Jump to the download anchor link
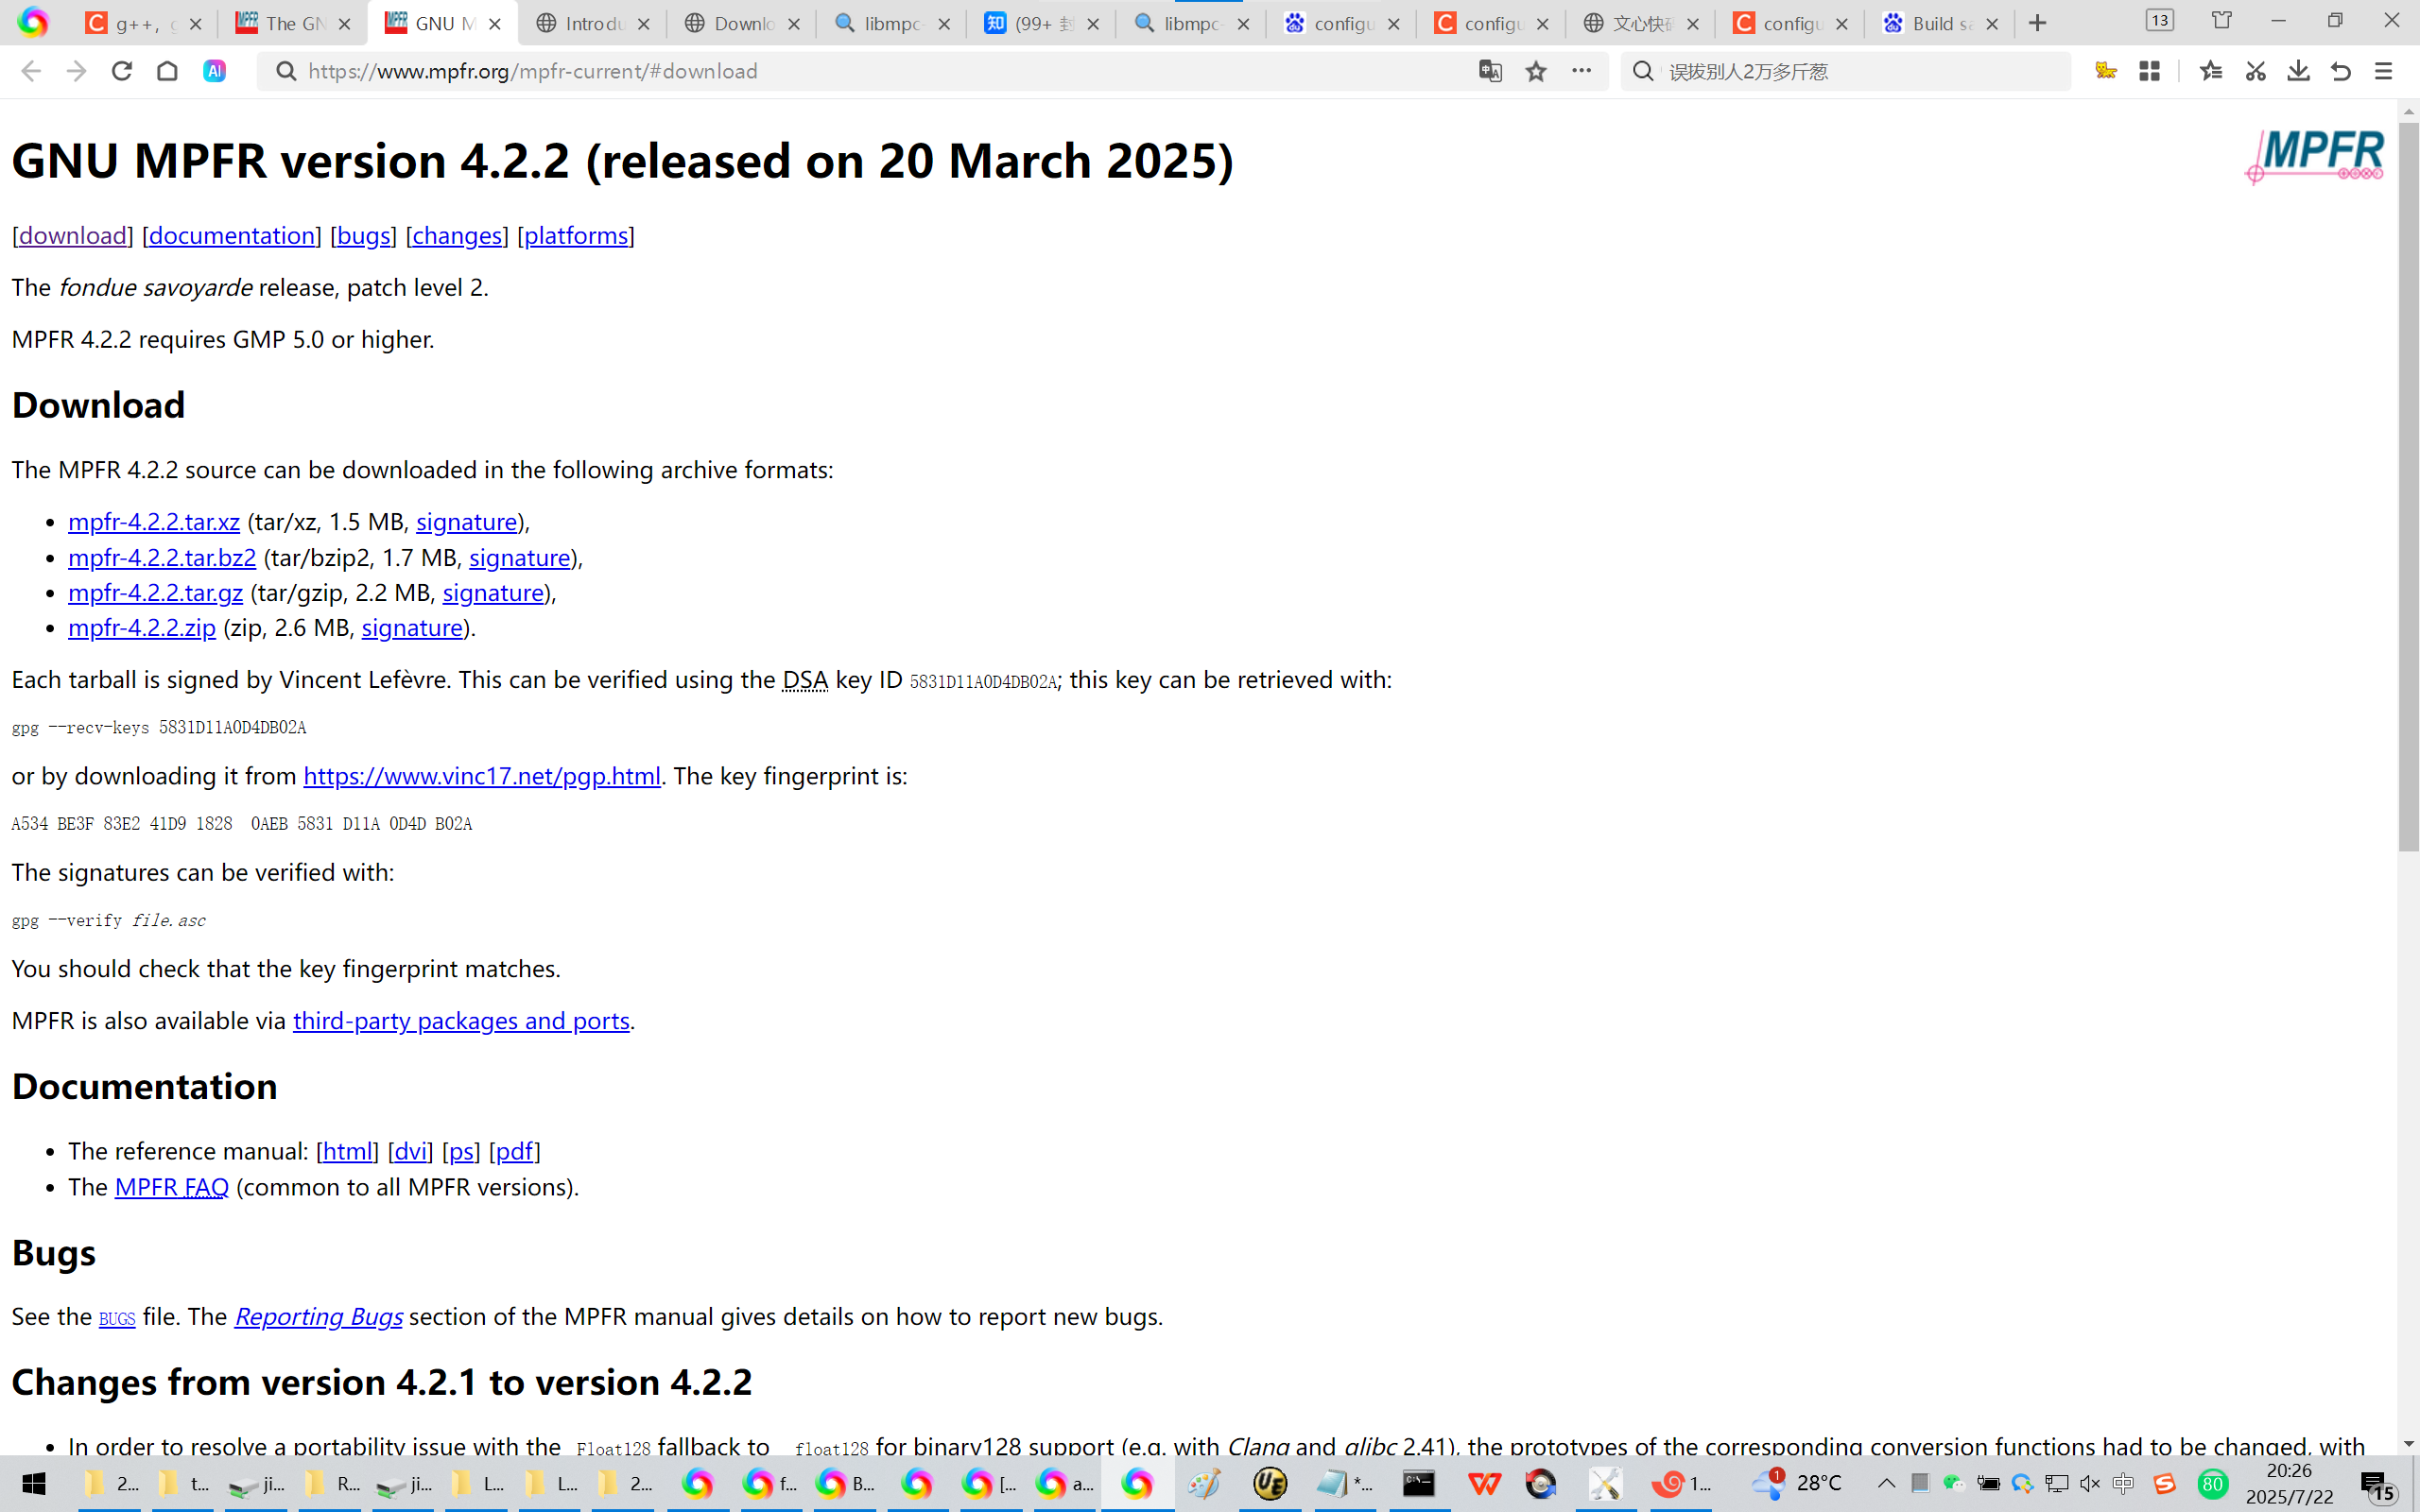This screenshot has height=1512, width=2420. point(73,235)
